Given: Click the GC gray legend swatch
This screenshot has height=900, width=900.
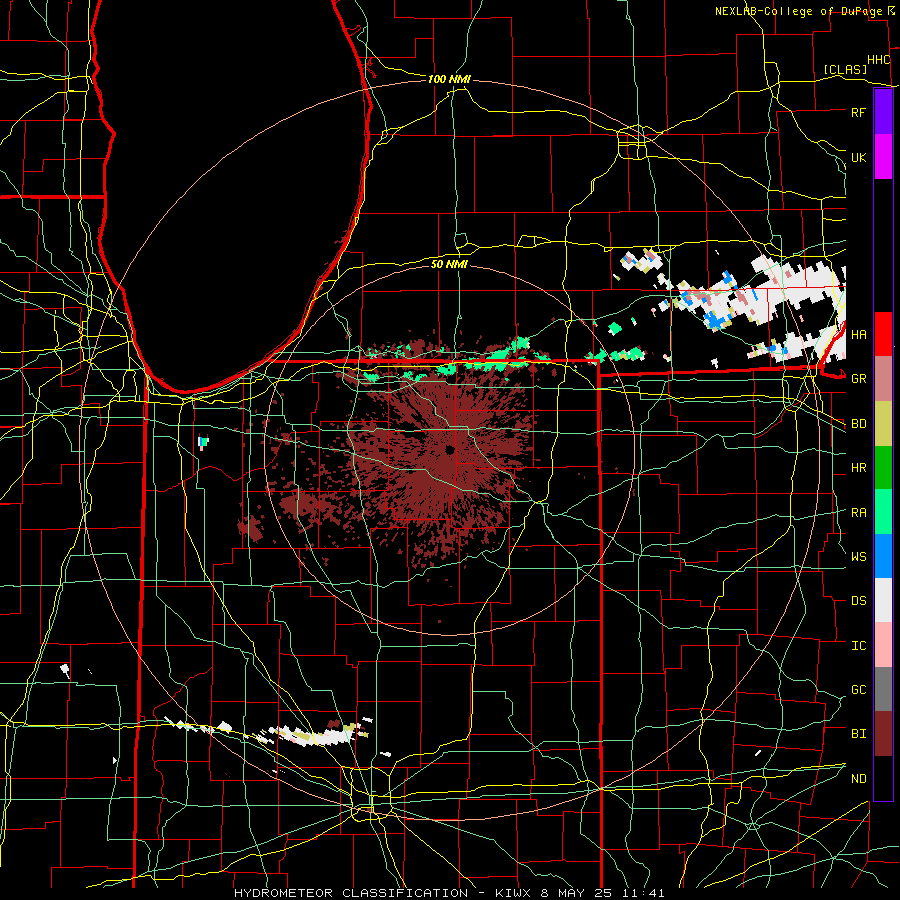Looking at the screenshot, I should tap(883, 689).
